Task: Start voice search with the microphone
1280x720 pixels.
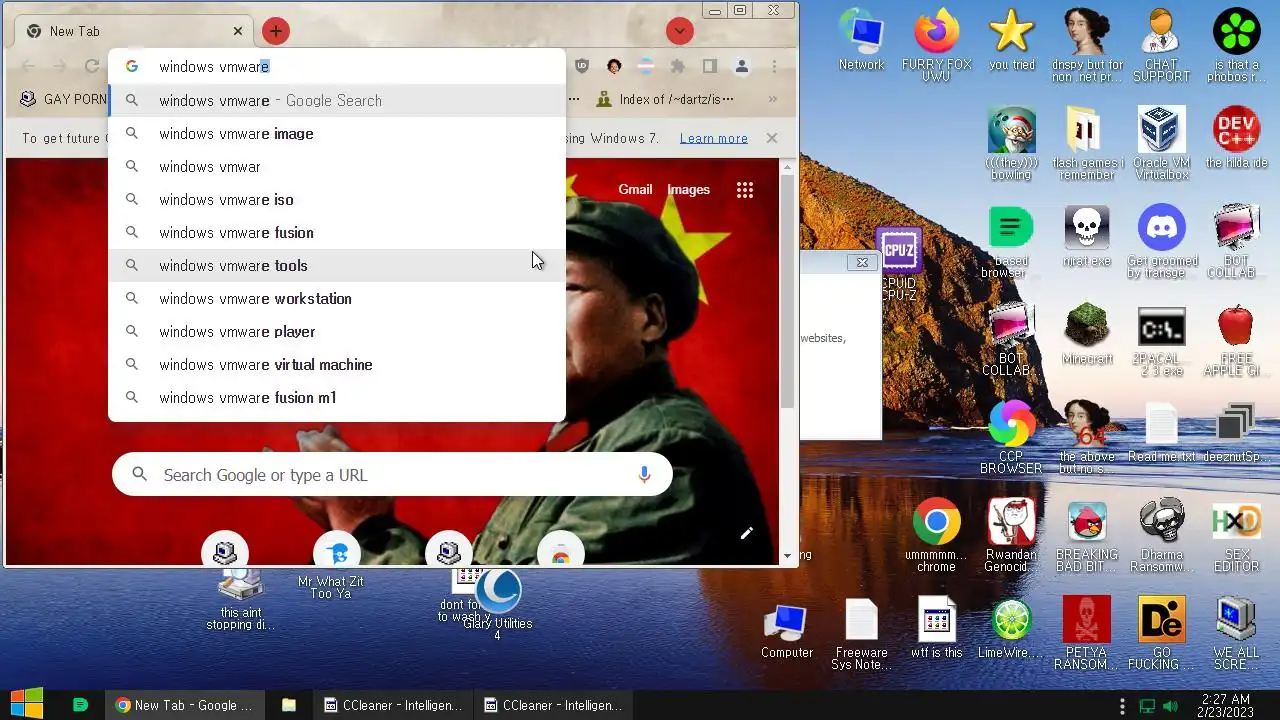Action: [x=644, y=475]
